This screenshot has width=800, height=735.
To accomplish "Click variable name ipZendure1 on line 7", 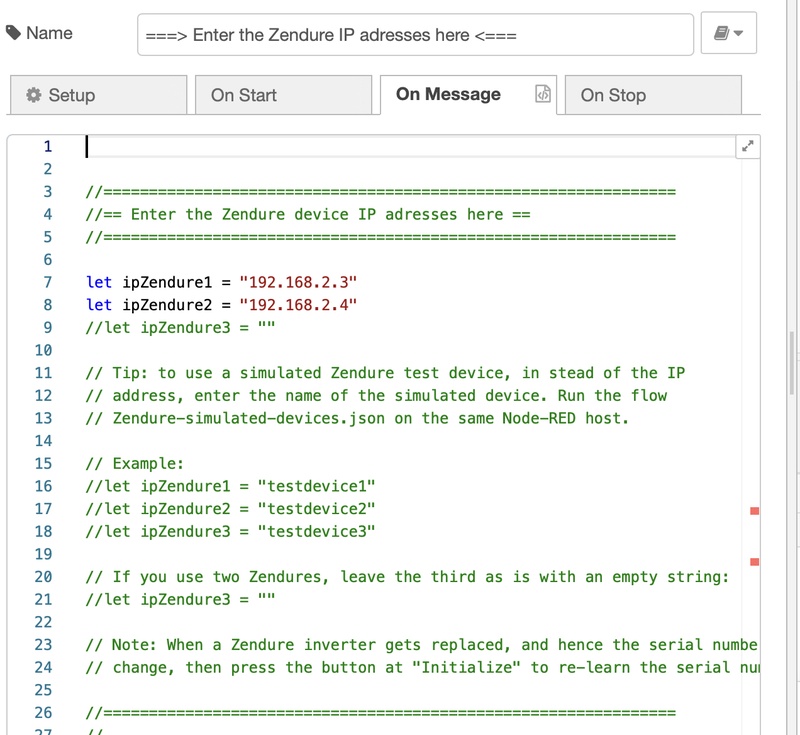I will [x=167, y=282].
